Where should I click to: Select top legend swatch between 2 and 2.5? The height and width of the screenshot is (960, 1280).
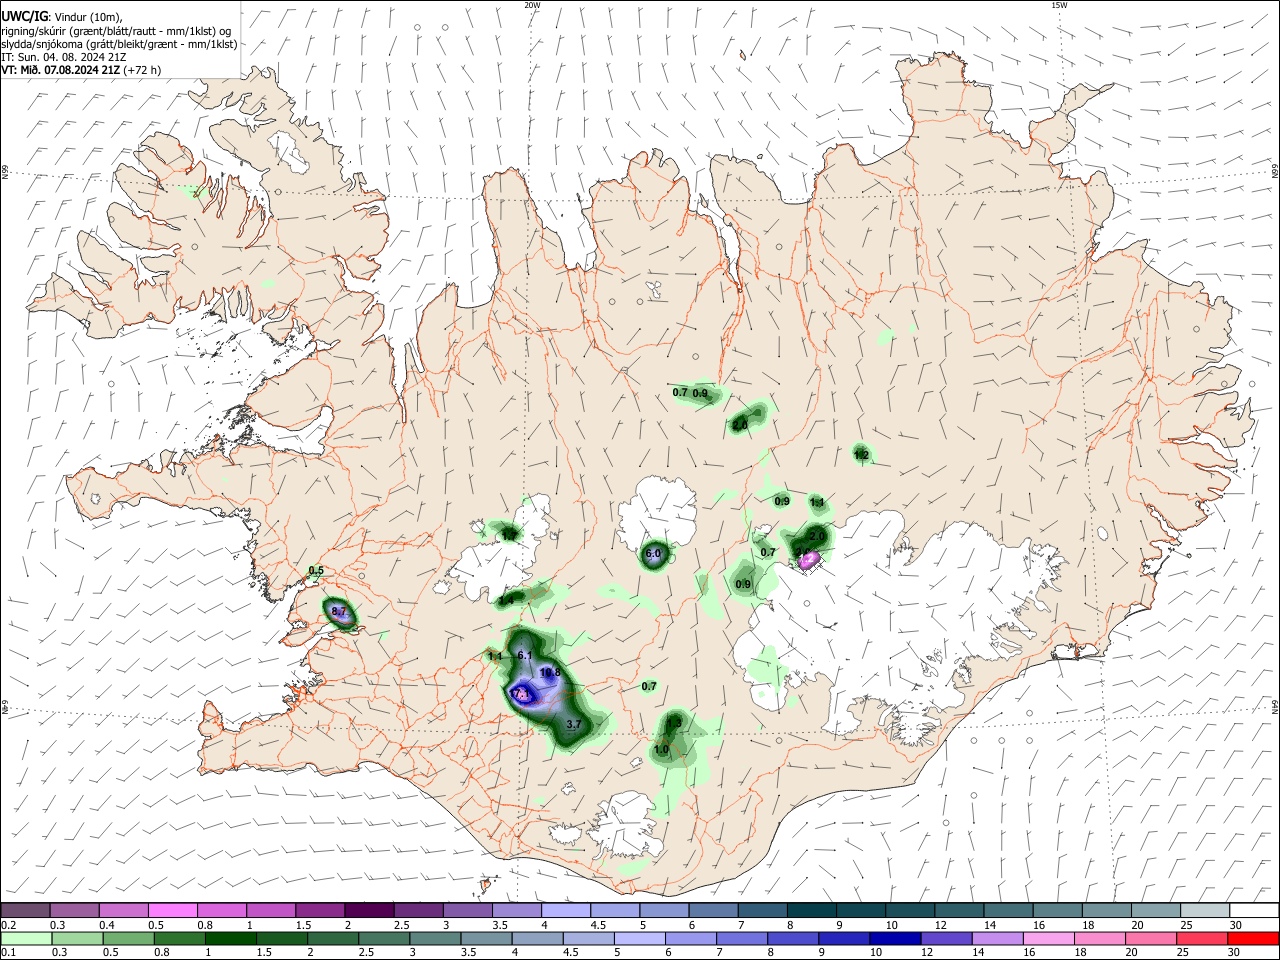(370, 910)
